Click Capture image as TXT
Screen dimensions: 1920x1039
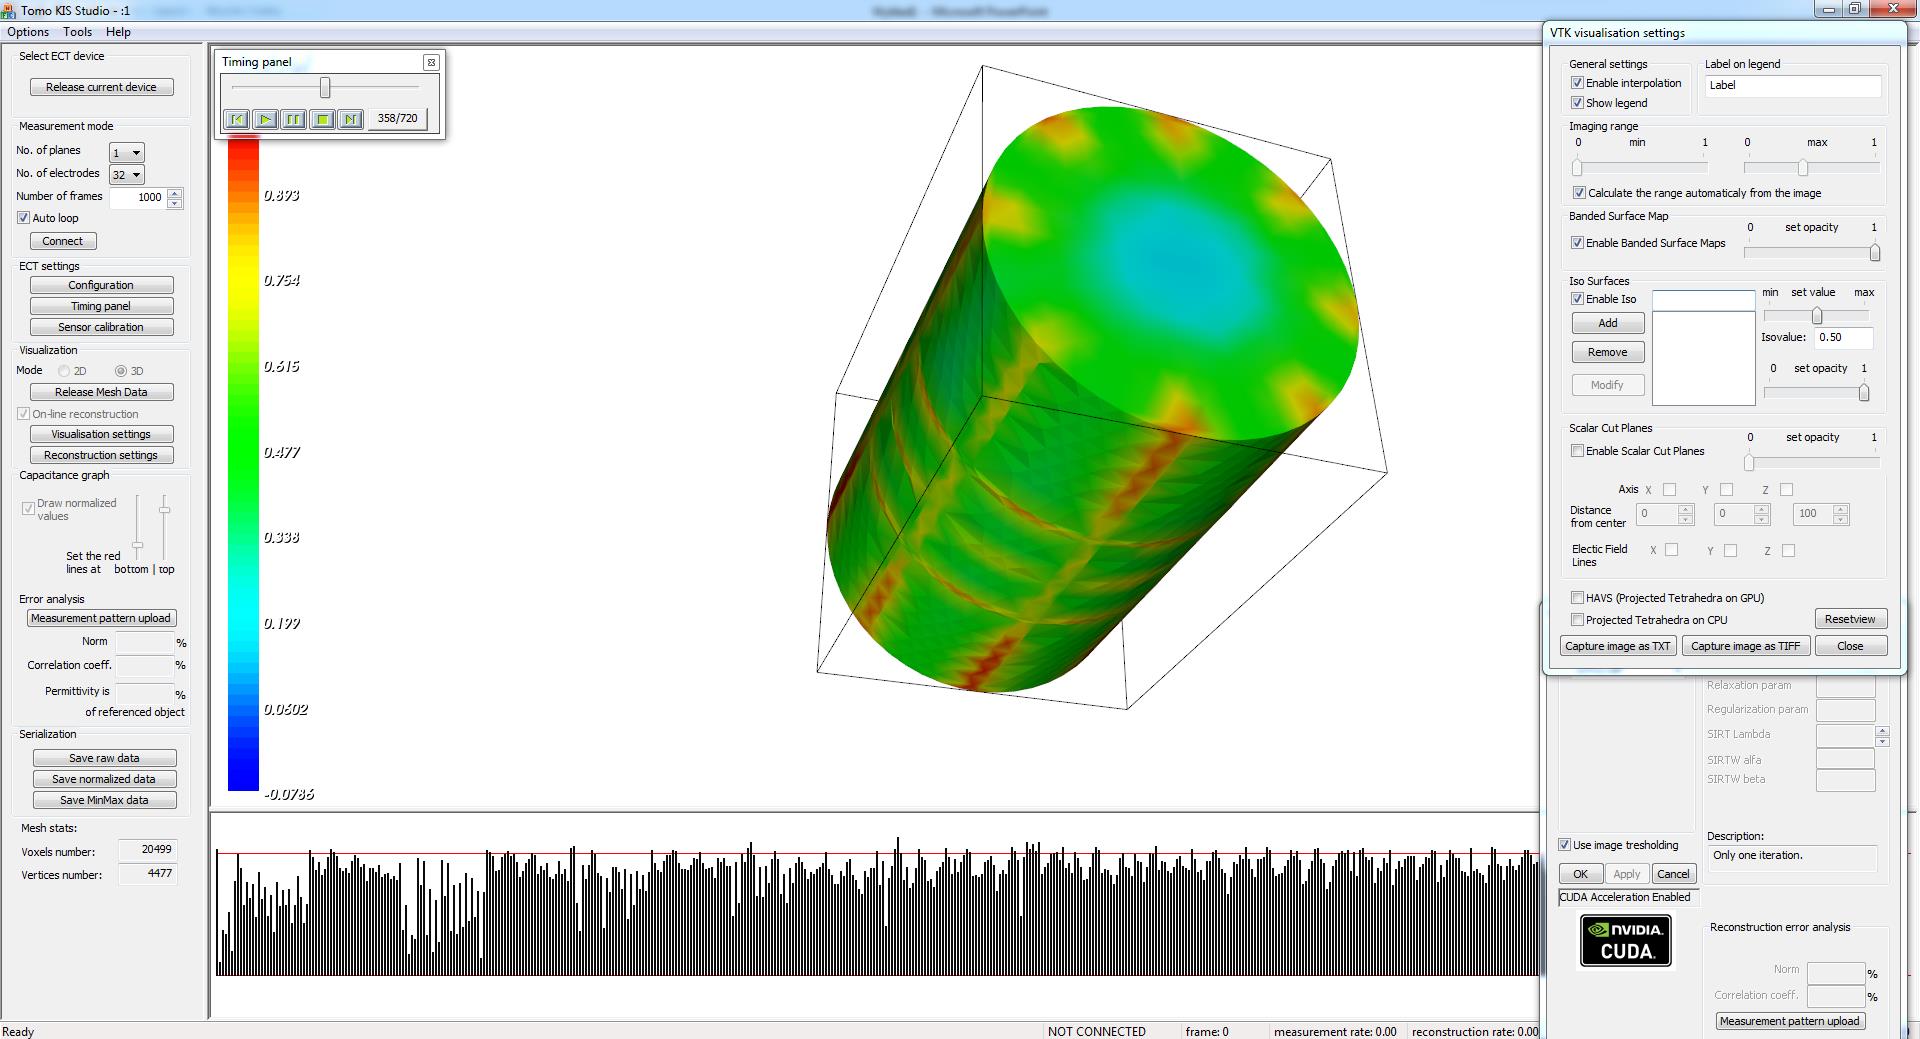pos(1618,646)
